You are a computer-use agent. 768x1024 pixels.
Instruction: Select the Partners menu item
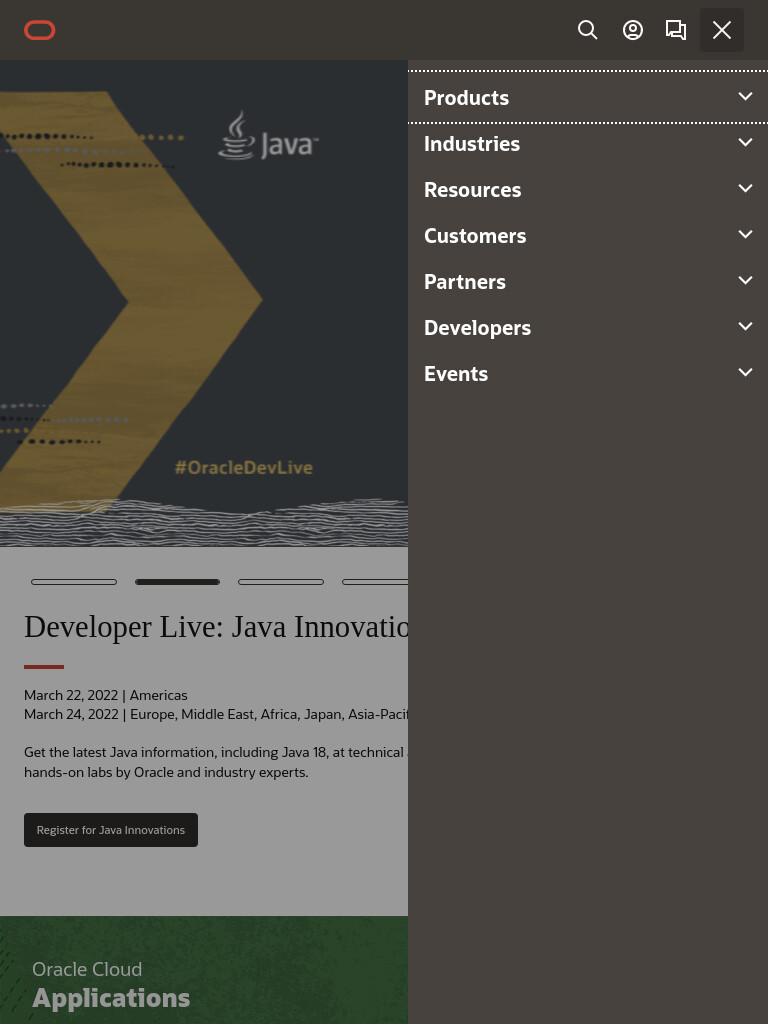[588, 281]
